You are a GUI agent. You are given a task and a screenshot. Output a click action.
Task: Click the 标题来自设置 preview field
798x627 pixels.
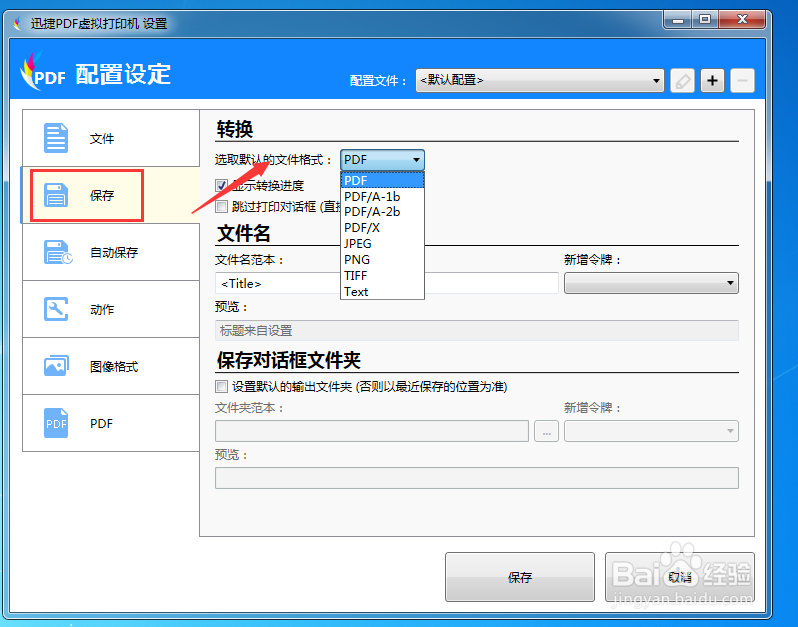point(476,330)
